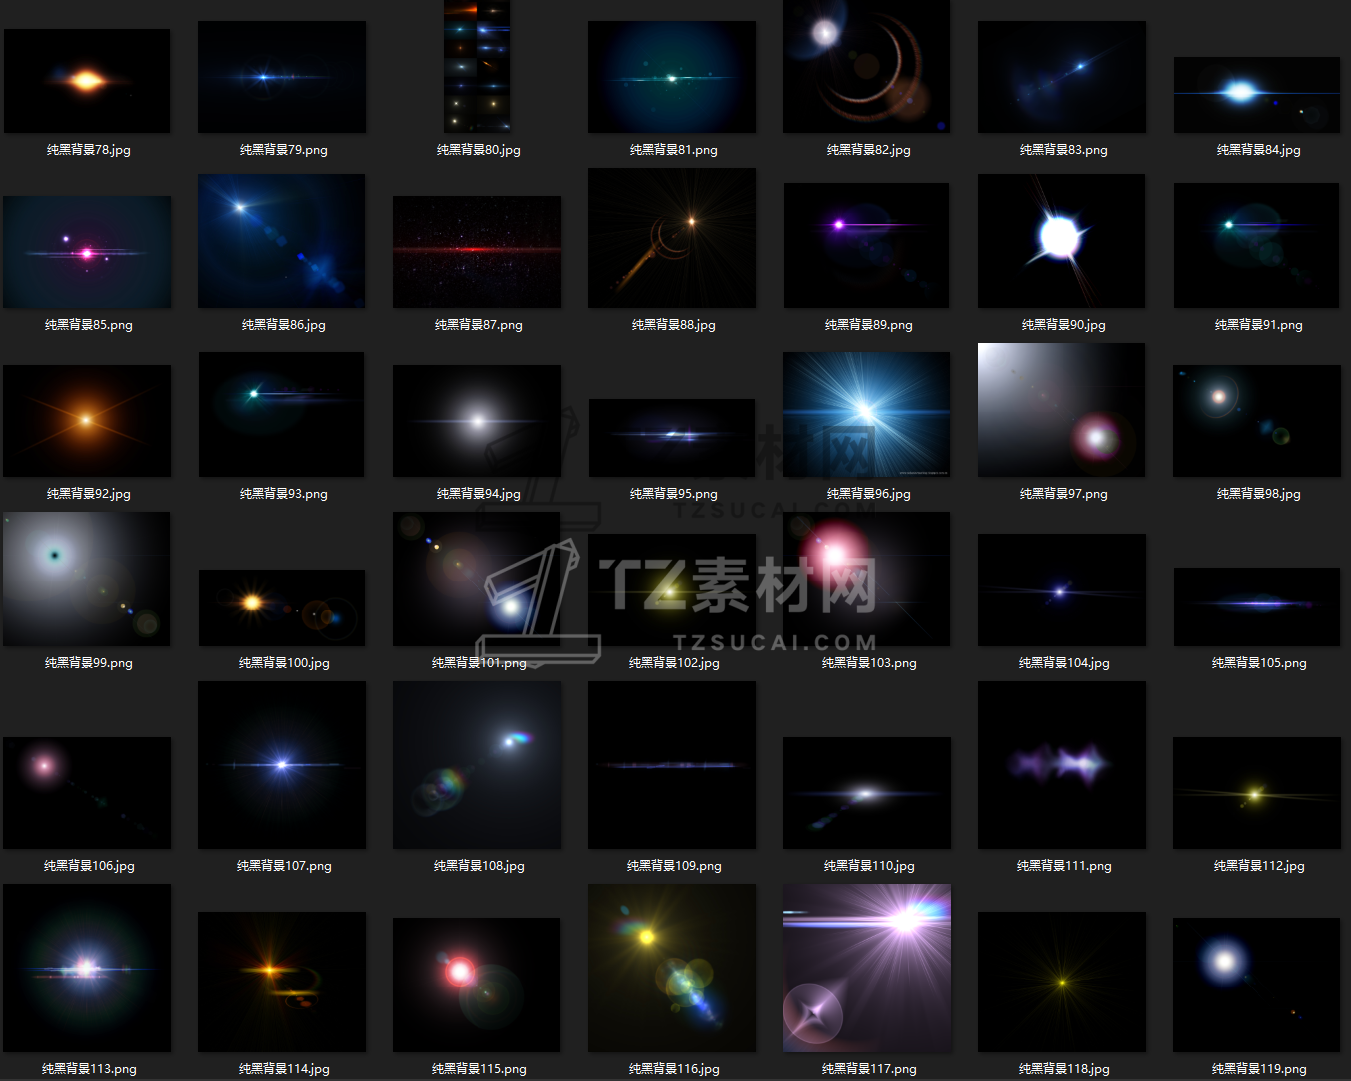Click the file name 纯黑背景79.png

point(284,150)
